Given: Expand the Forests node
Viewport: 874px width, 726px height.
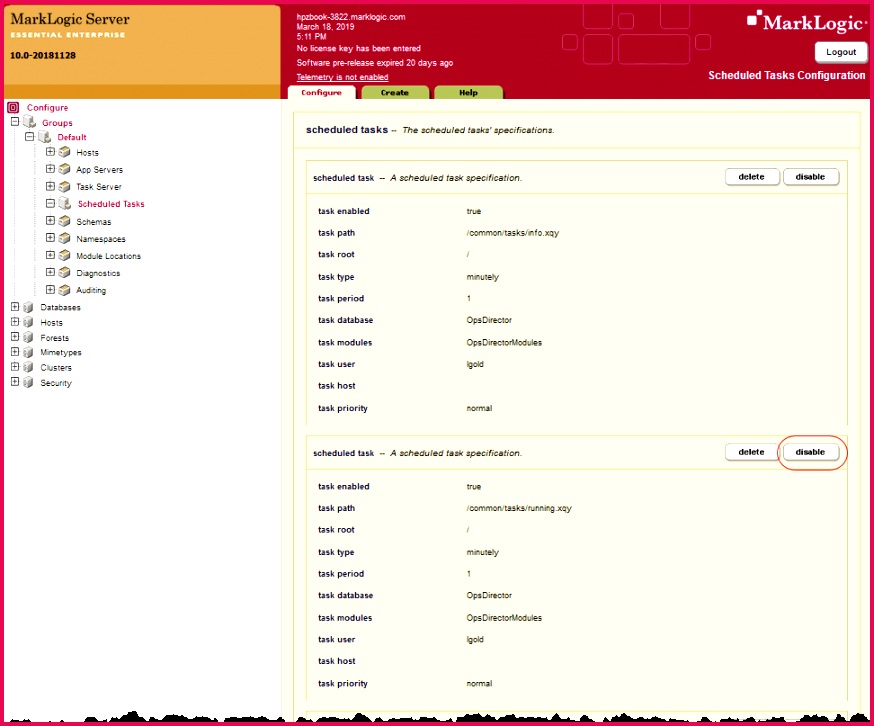Looking at the screenshot, I should point(15,336).
